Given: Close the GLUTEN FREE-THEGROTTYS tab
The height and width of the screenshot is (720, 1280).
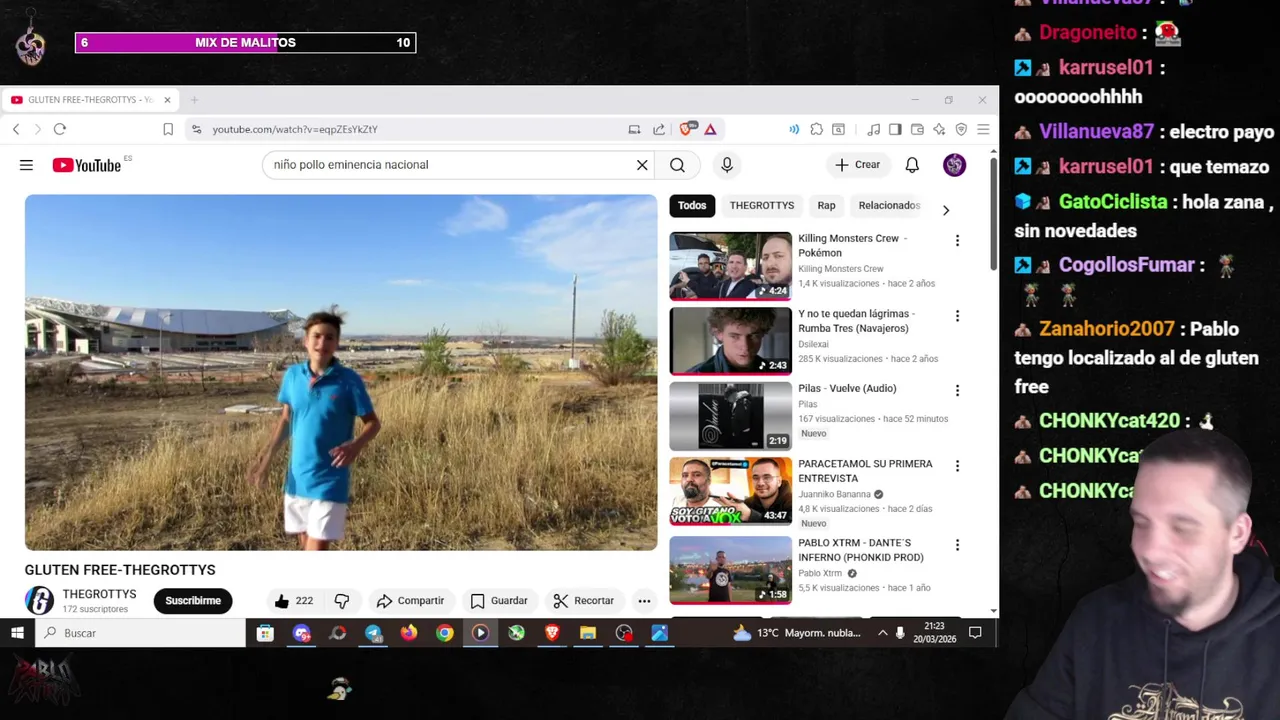Looking at the screenshot, I should pyautogui.click(x=167, y=100).
